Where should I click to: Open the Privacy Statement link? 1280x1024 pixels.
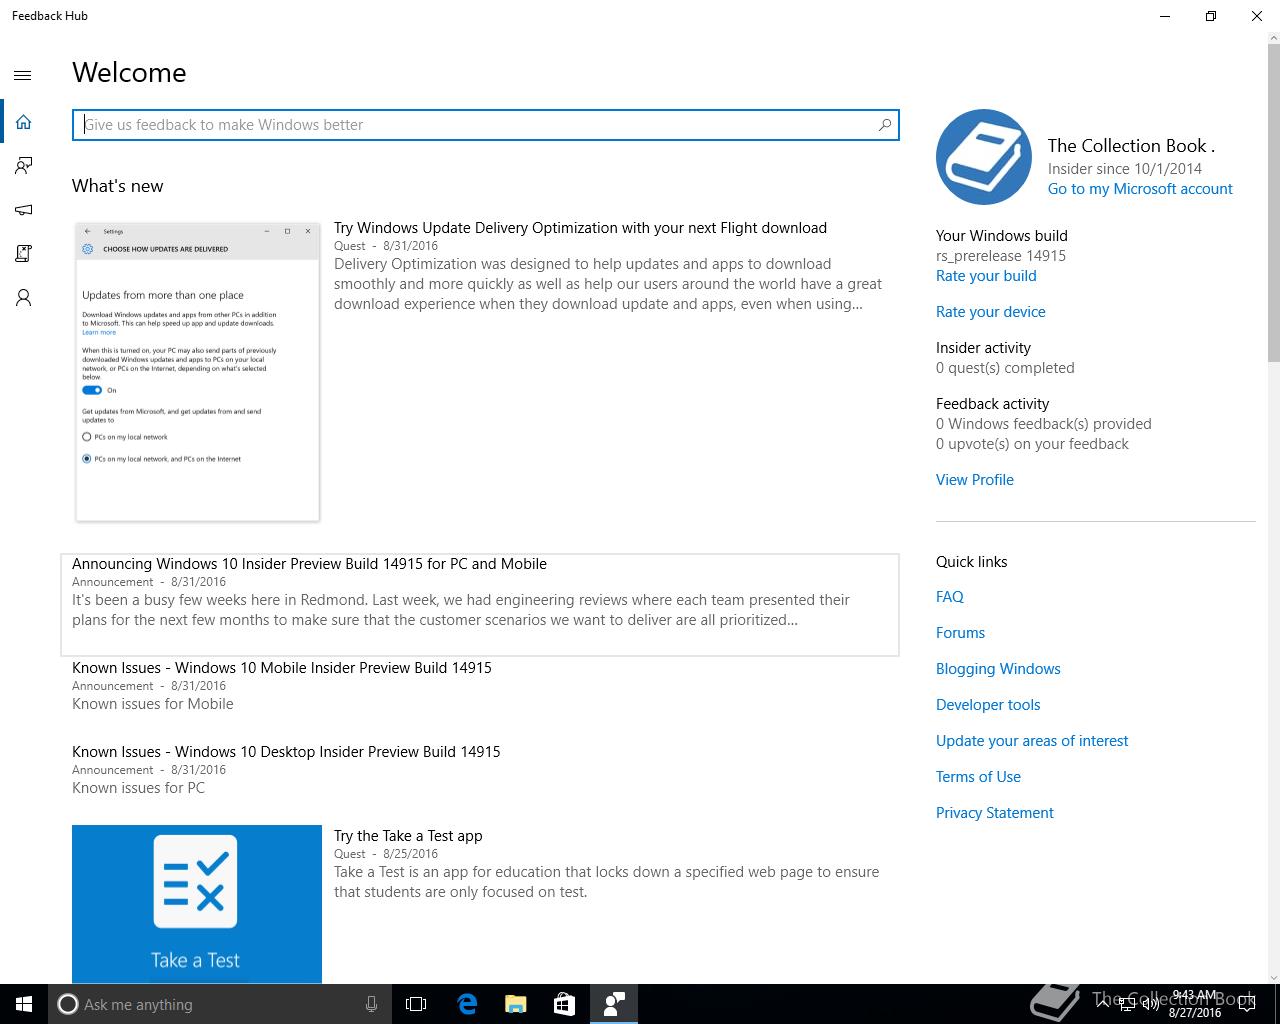coord(995,813)
